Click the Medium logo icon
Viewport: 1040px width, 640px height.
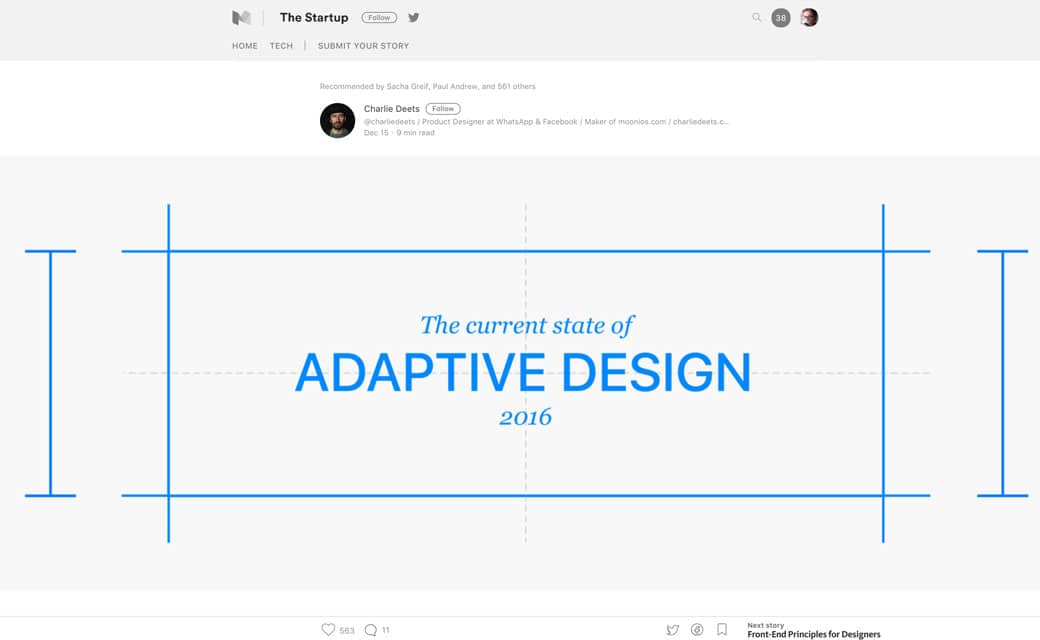[x=241, y=18]
